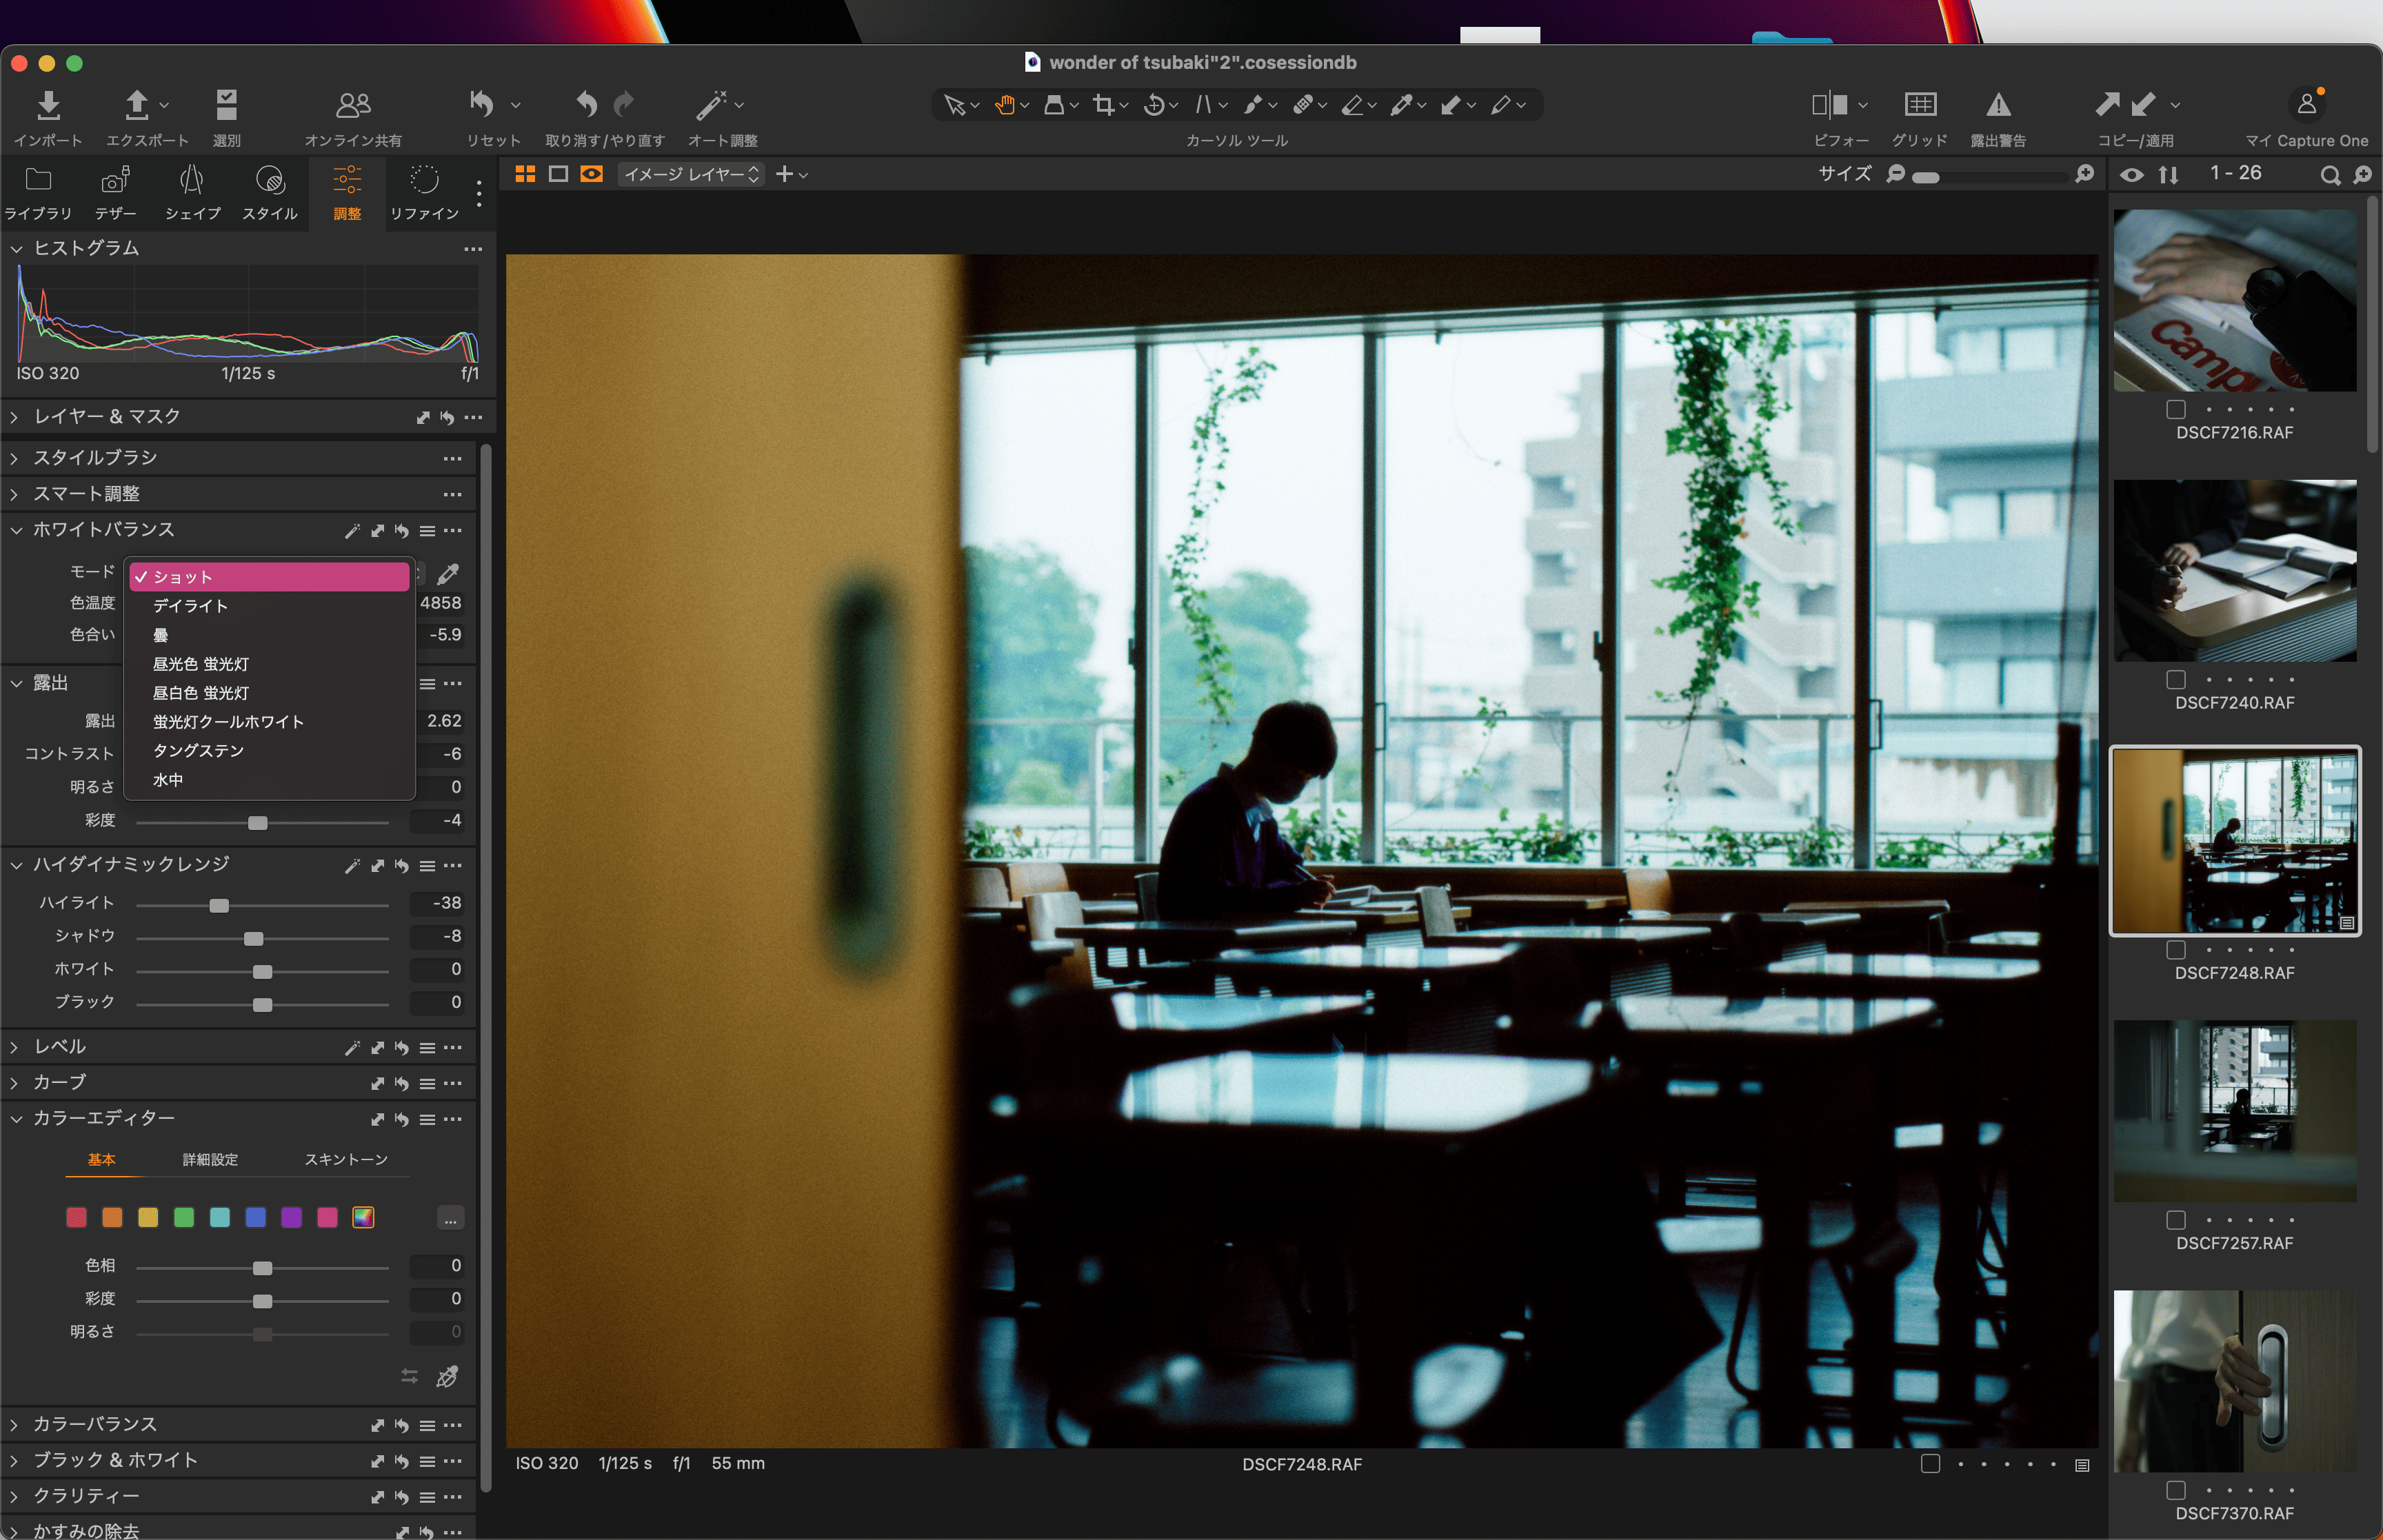Tick checkbox under DSCF7240.RAF thumbnail
The width and height of the screenshot is (2383, 1540).
[2175, 679]
